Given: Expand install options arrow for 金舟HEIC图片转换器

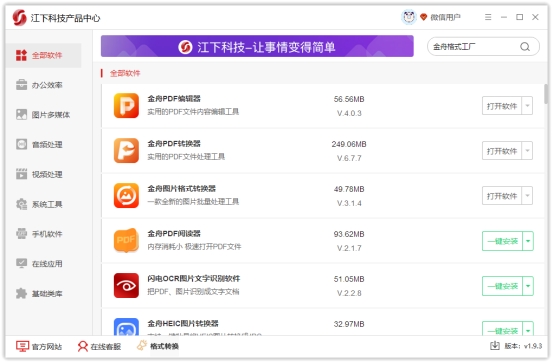Looking at the screenshot, I should [x=528, y=329].
